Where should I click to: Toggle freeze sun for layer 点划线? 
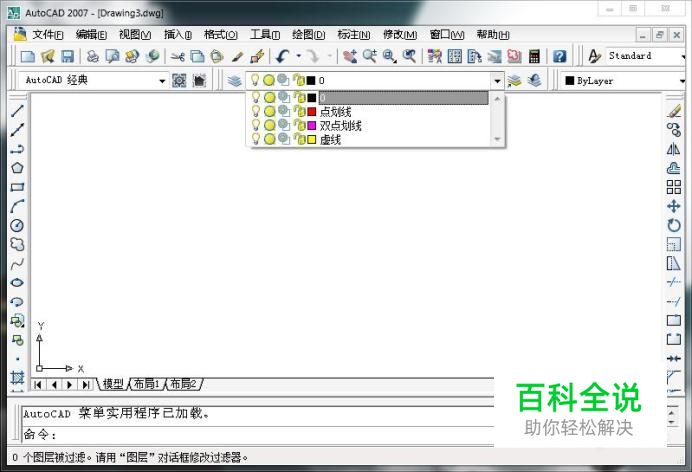(269, 111)
